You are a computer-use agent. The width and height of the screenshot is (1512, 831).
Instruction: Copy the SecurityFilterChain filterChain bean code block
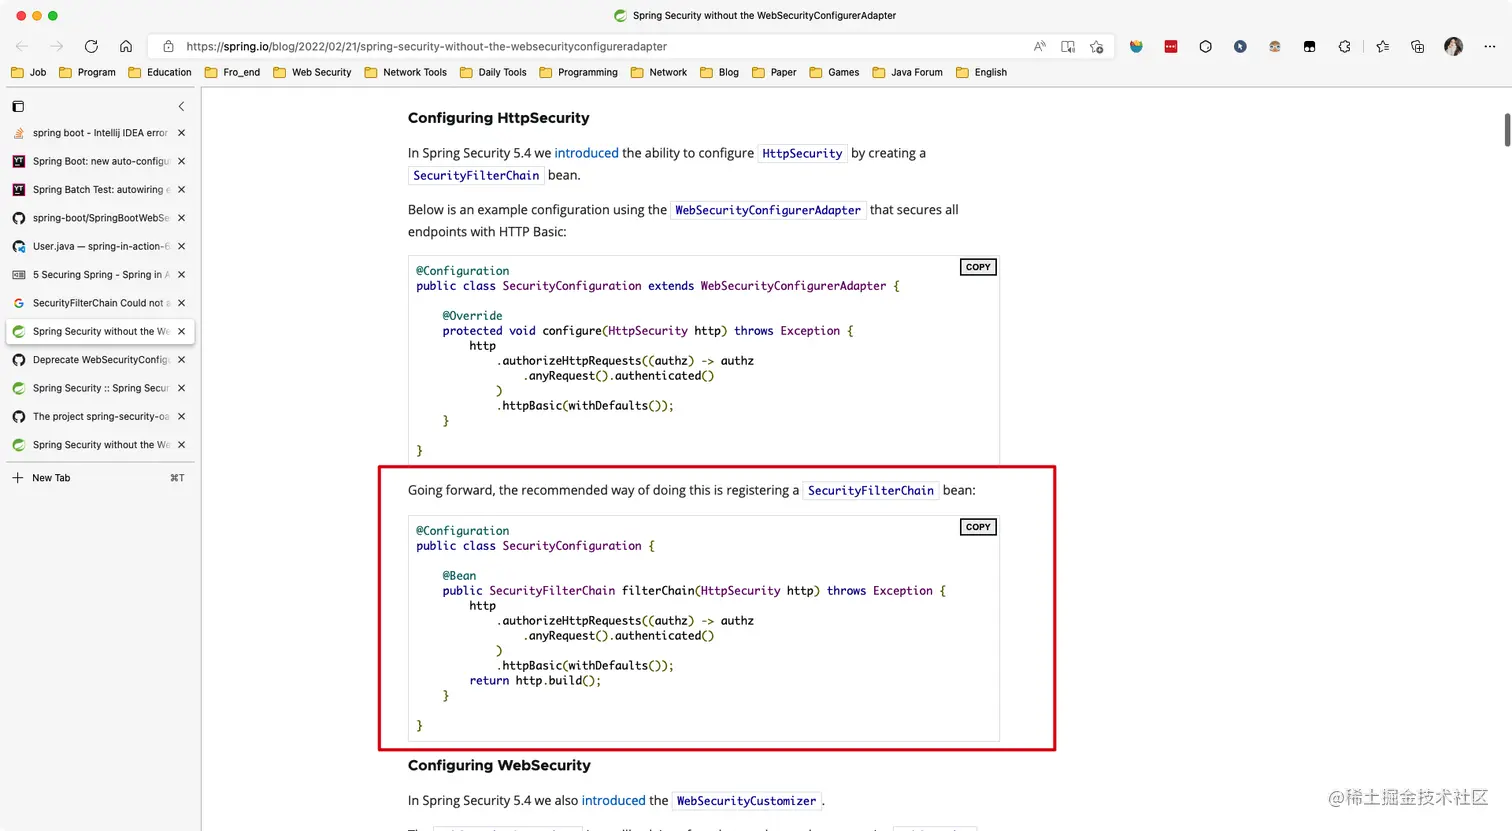[x=978, y=527]
